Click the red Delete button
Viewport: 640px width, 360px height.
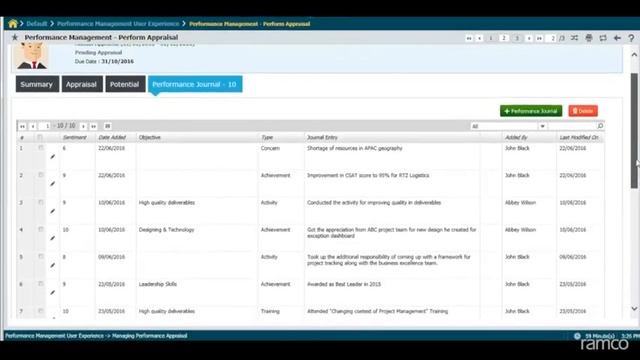tap(583, 111)
